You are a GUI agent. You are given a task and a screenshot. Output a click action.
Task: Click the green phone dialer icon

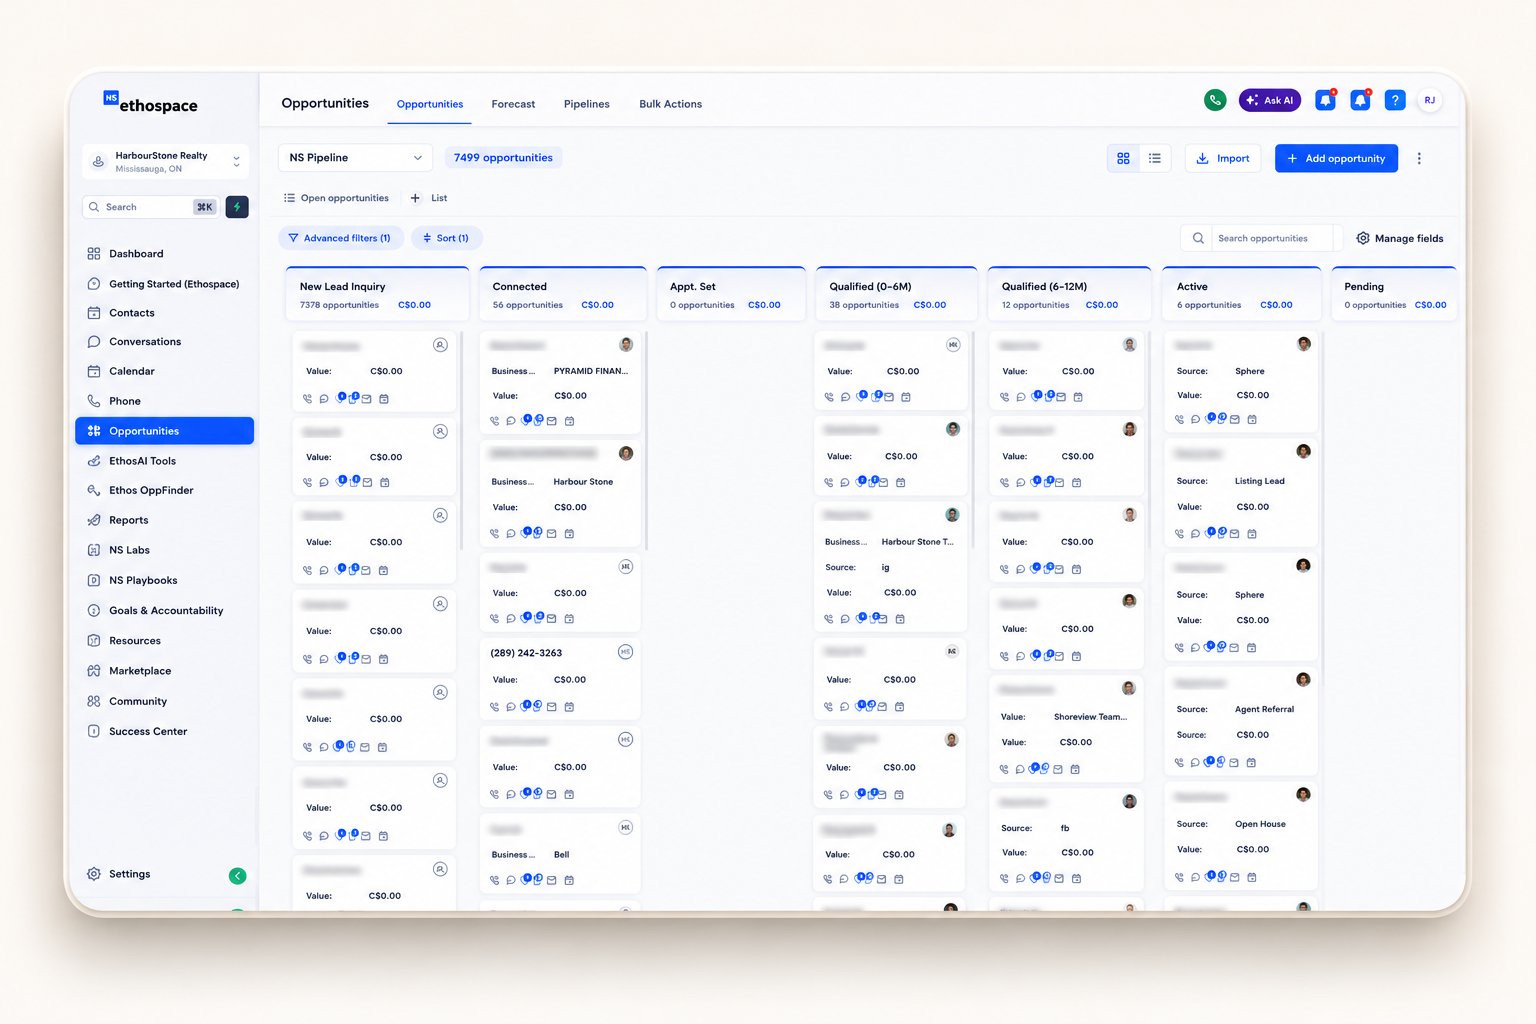pos(1215,100)
